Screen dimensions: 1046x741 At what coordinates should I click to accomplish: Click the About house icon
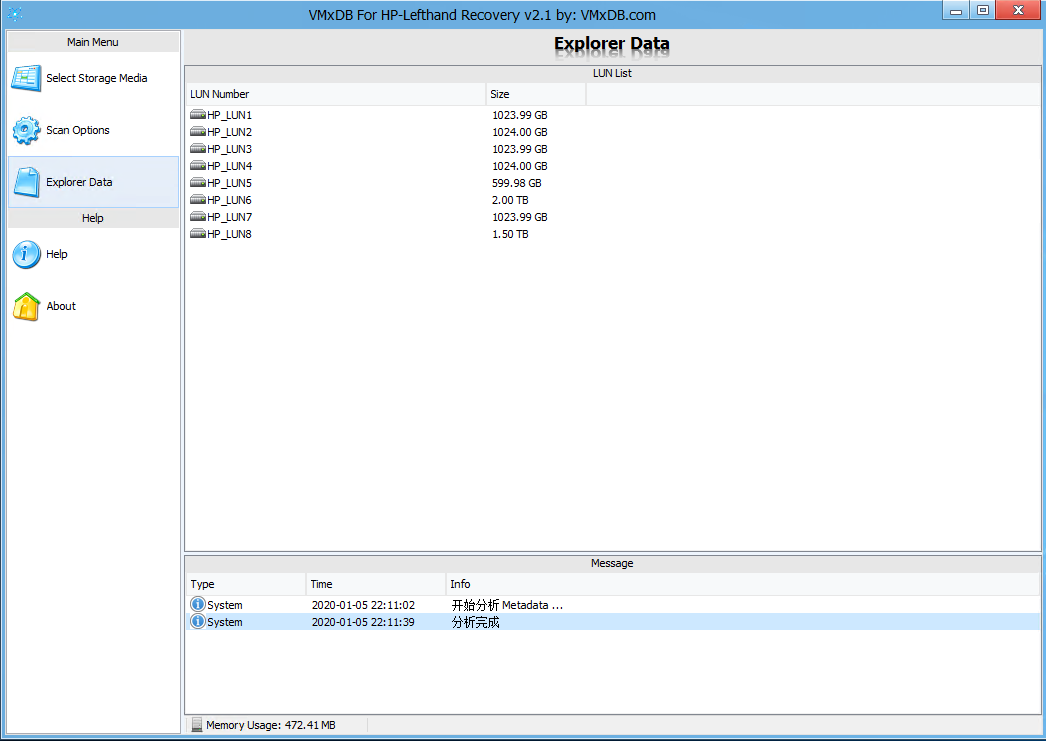click(26, 306)
